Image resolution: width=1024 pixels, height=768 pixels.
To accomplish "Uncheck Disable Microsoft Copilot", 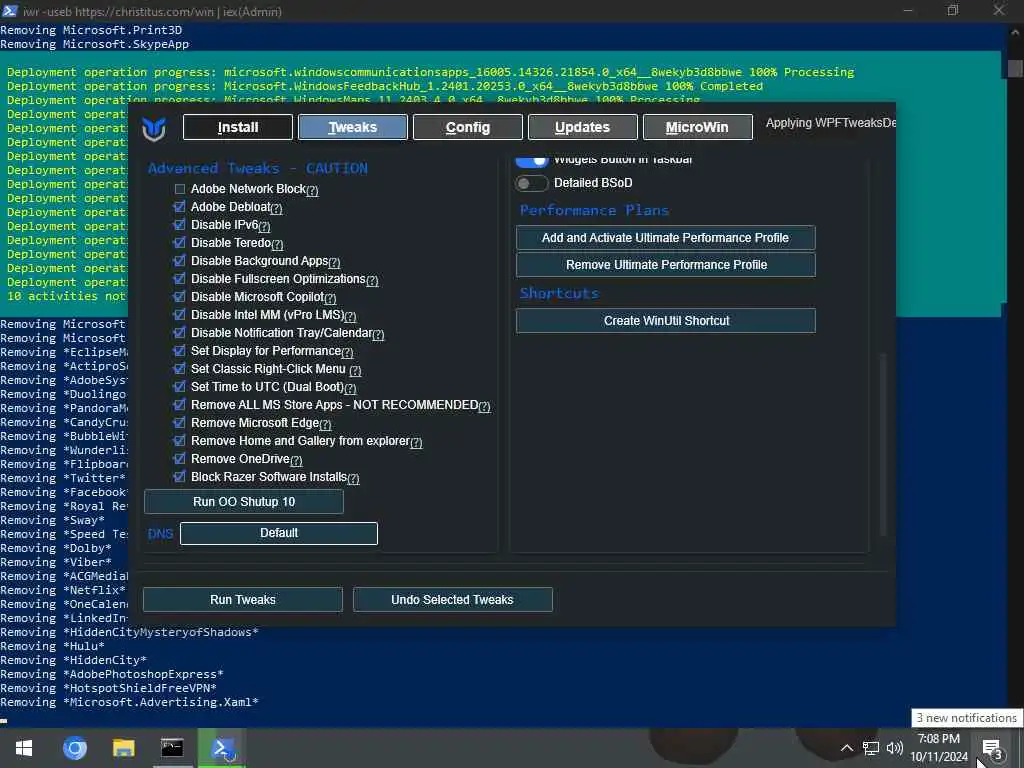I will point(180,297).
